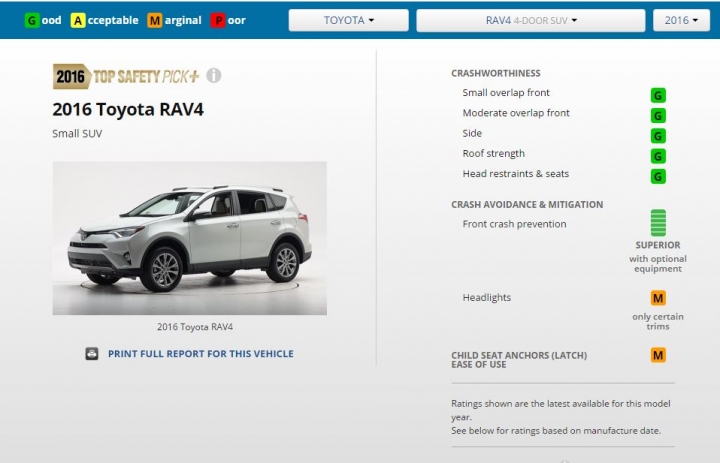Click the Head restraints & seats G badge
The height and width of the screenshot is (463, 720).
[658, 176]
